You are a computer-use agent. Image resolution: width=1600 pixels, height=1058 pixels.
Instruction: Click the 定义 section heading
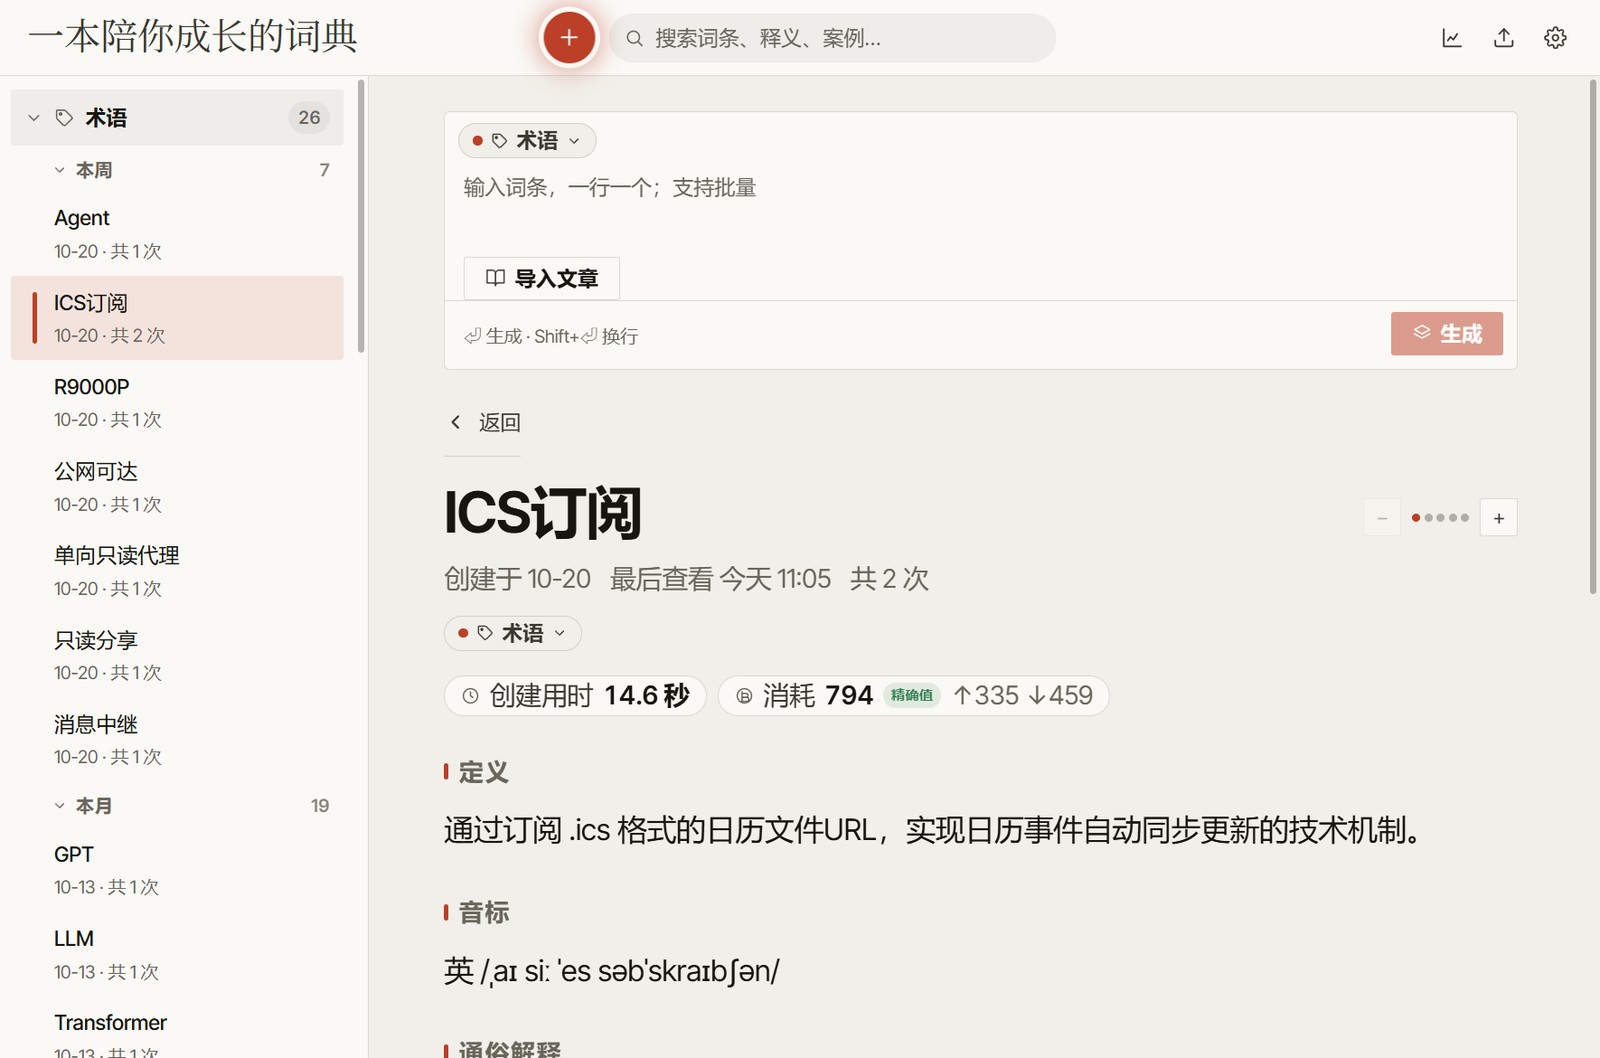pos(484,772)
